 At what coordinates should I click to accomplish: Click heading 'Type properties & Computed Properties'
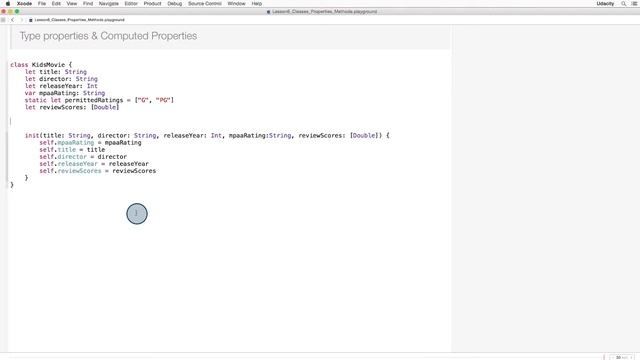pos(108,36)
